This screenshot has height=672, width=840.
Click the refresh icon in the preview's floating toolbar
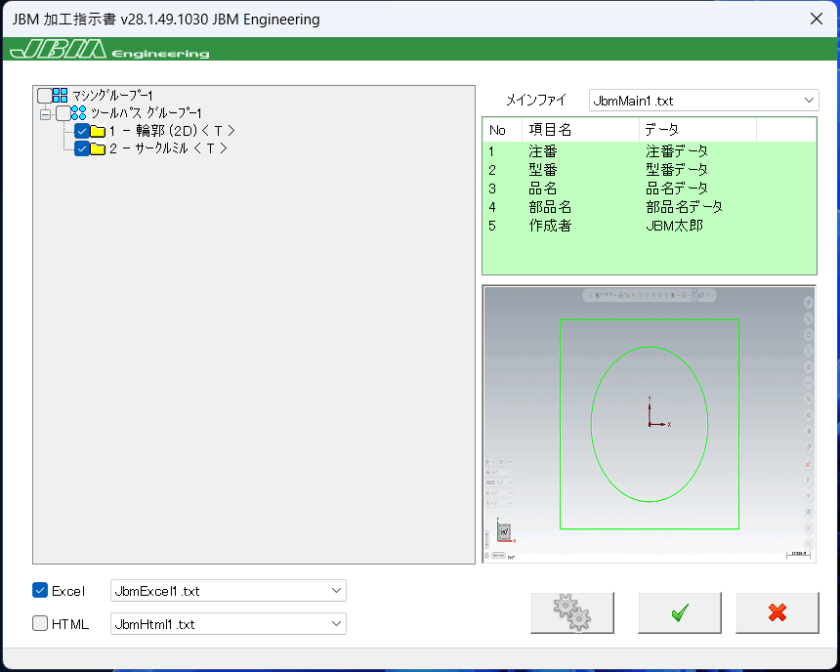(700, 294)
